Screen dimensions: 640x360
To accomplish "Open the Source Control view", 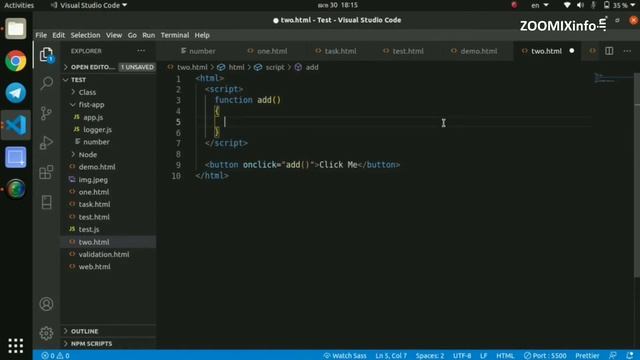I will 47,113.
